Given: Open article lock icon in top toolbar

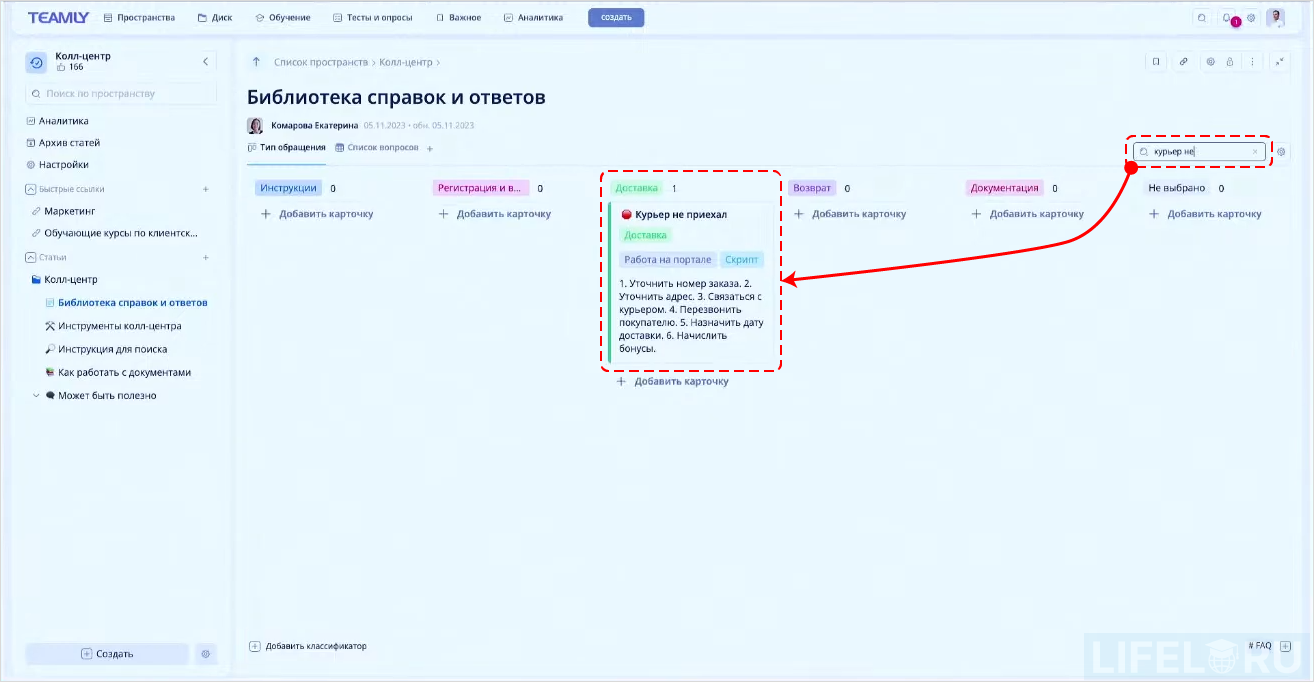Looking at the screenshot, I should pos(1232,62).
